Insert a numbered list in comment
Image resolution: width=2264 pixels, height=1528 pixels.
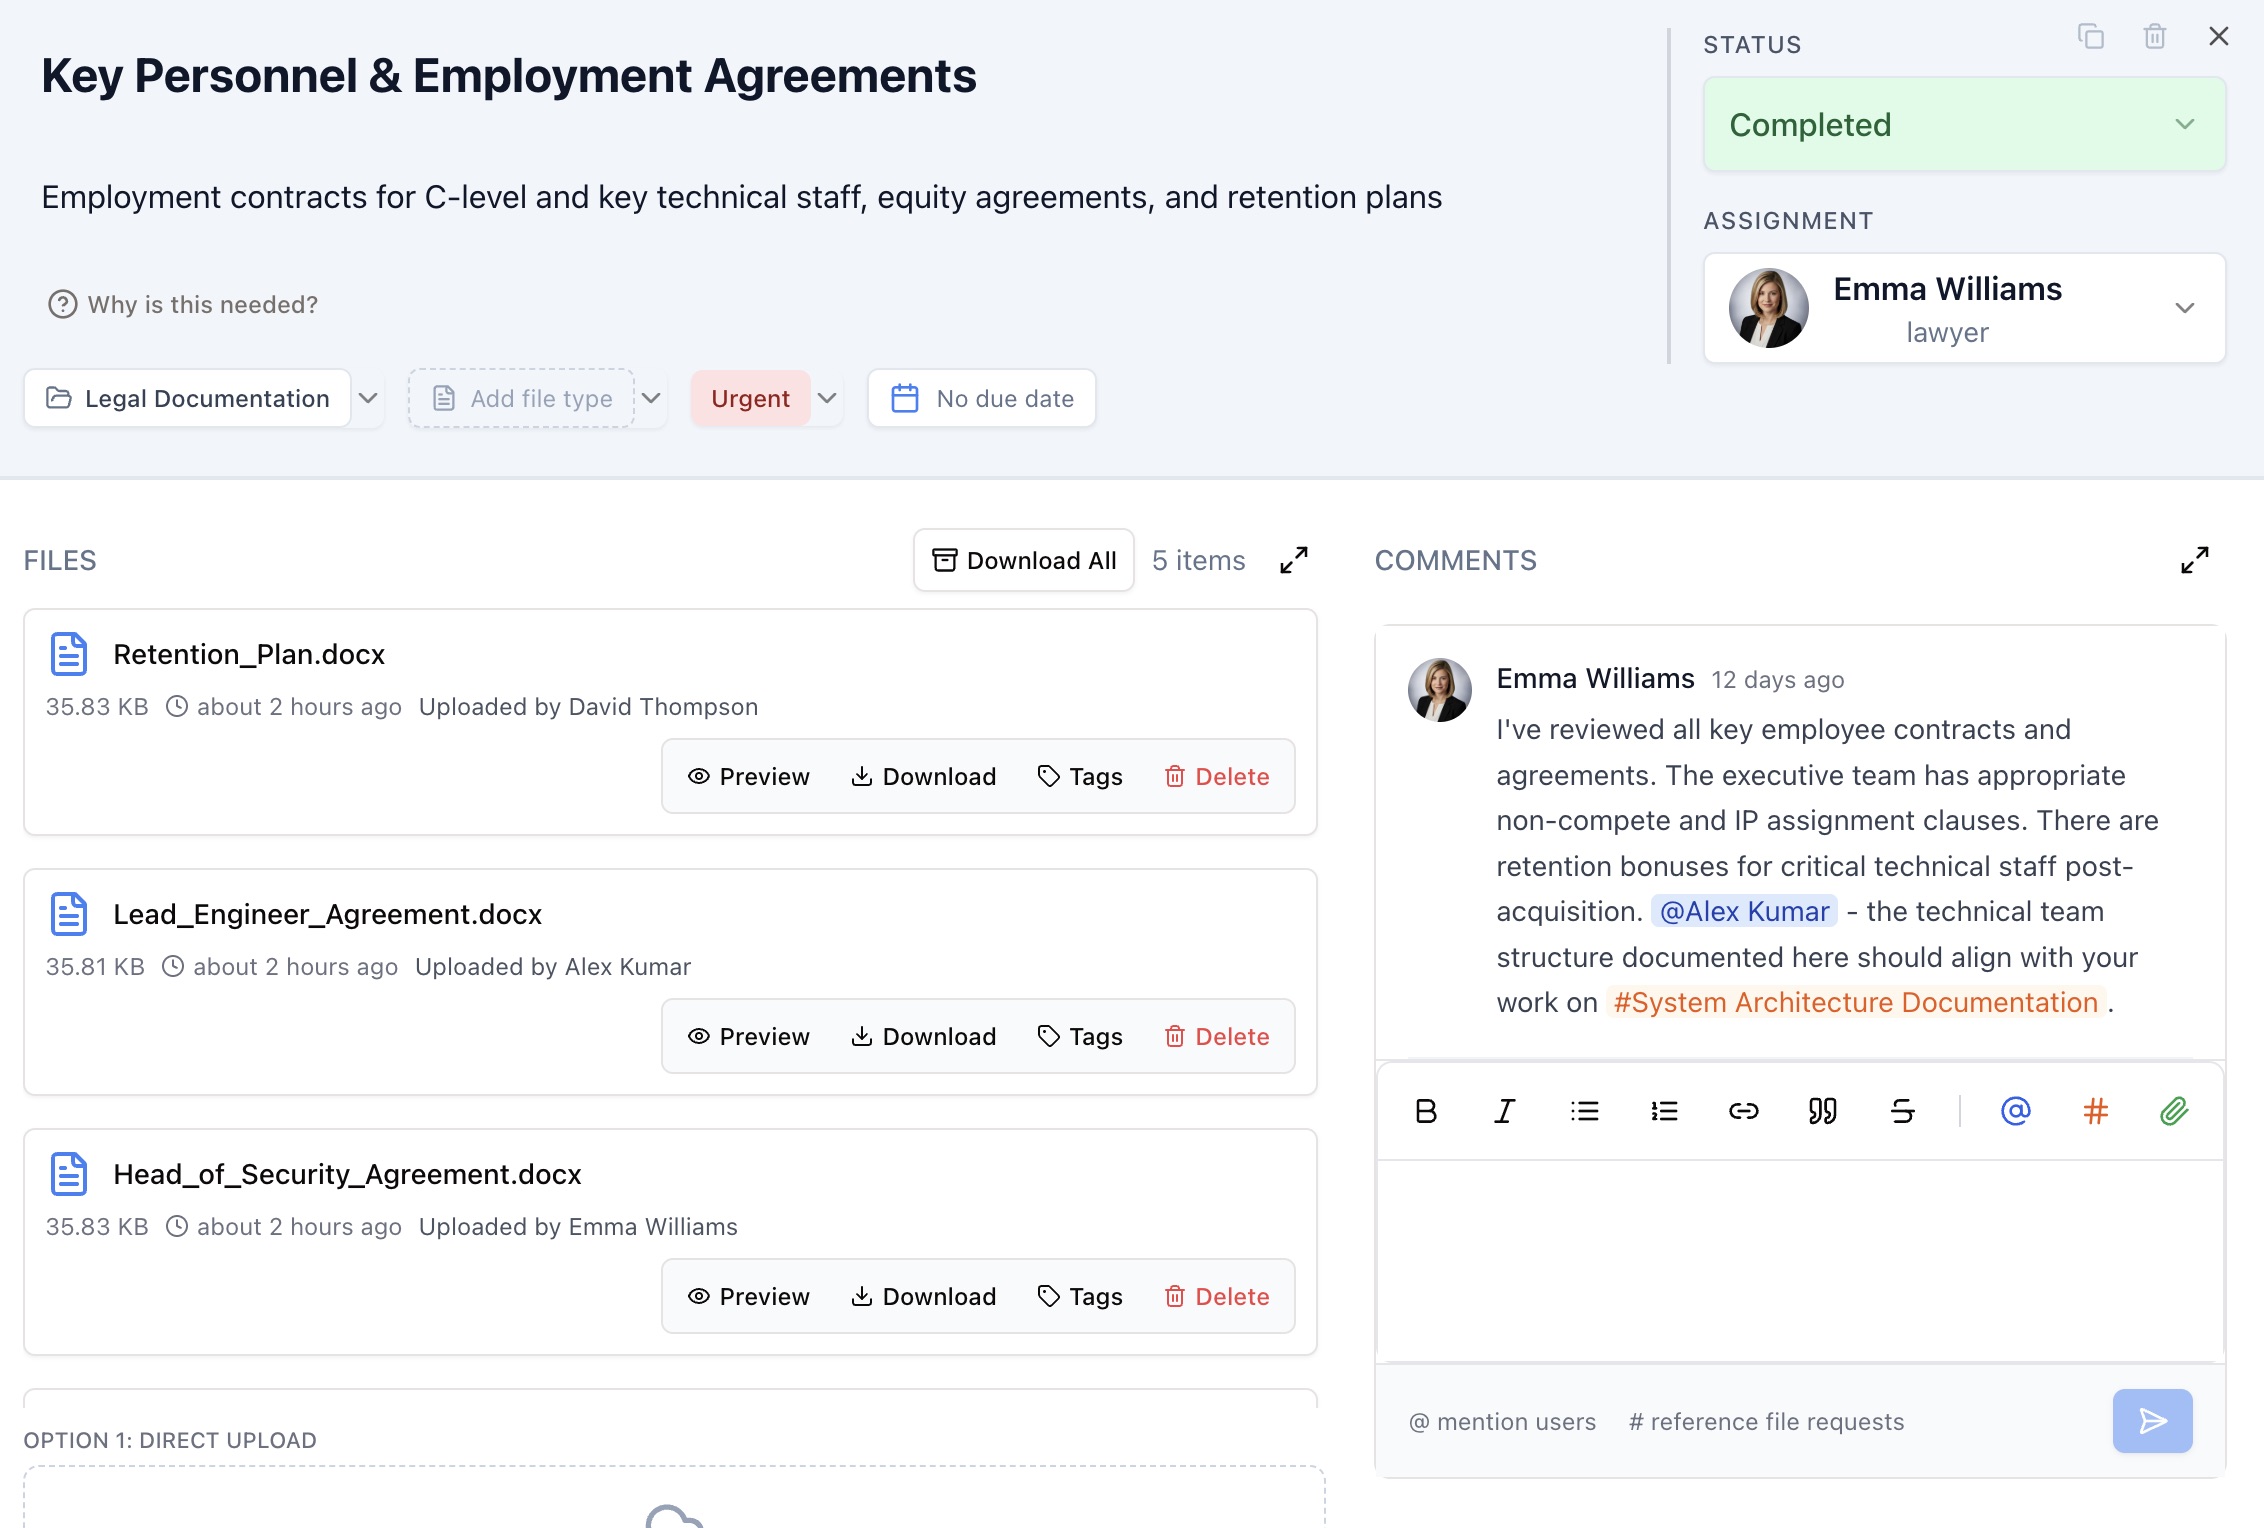[1664, 1111]
